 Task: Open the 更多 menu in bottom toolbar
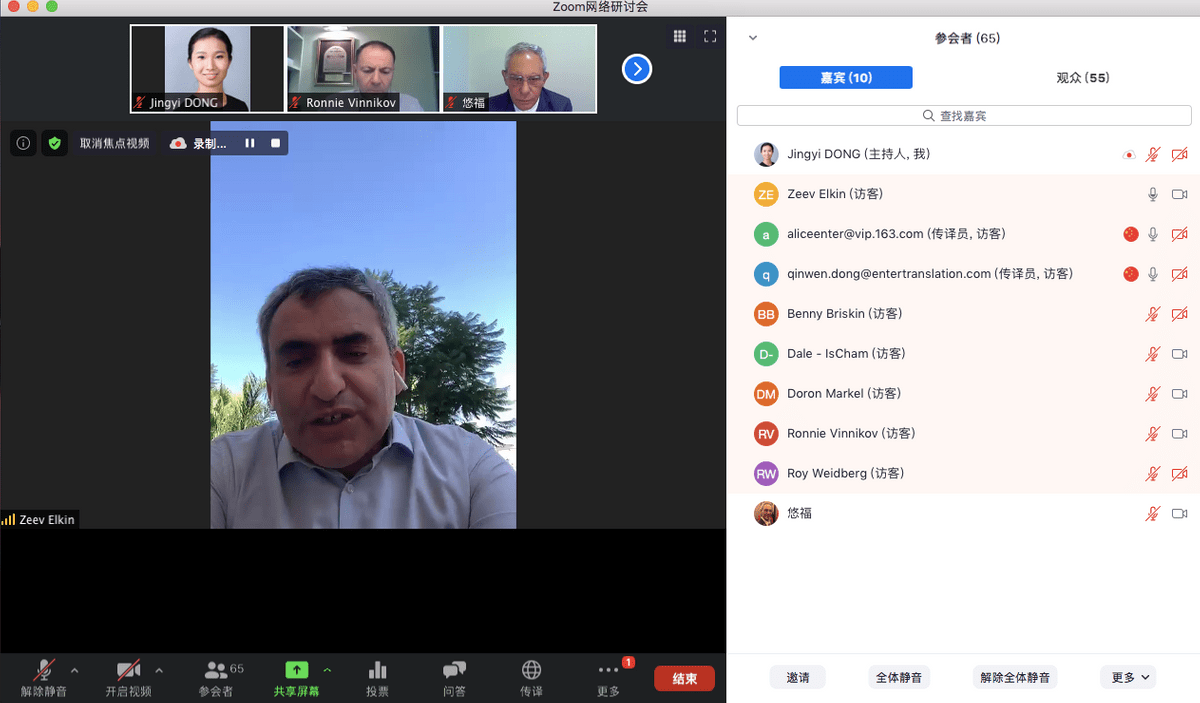click(x=608, y=678)
